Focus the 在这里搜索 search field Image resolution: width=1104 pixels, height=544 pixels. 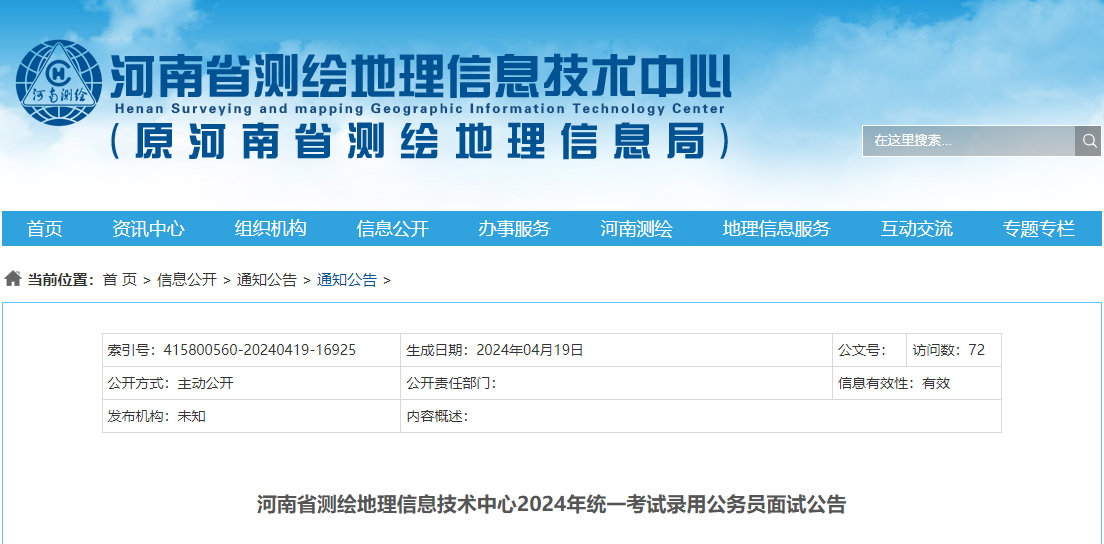click(x=969, y=141)
